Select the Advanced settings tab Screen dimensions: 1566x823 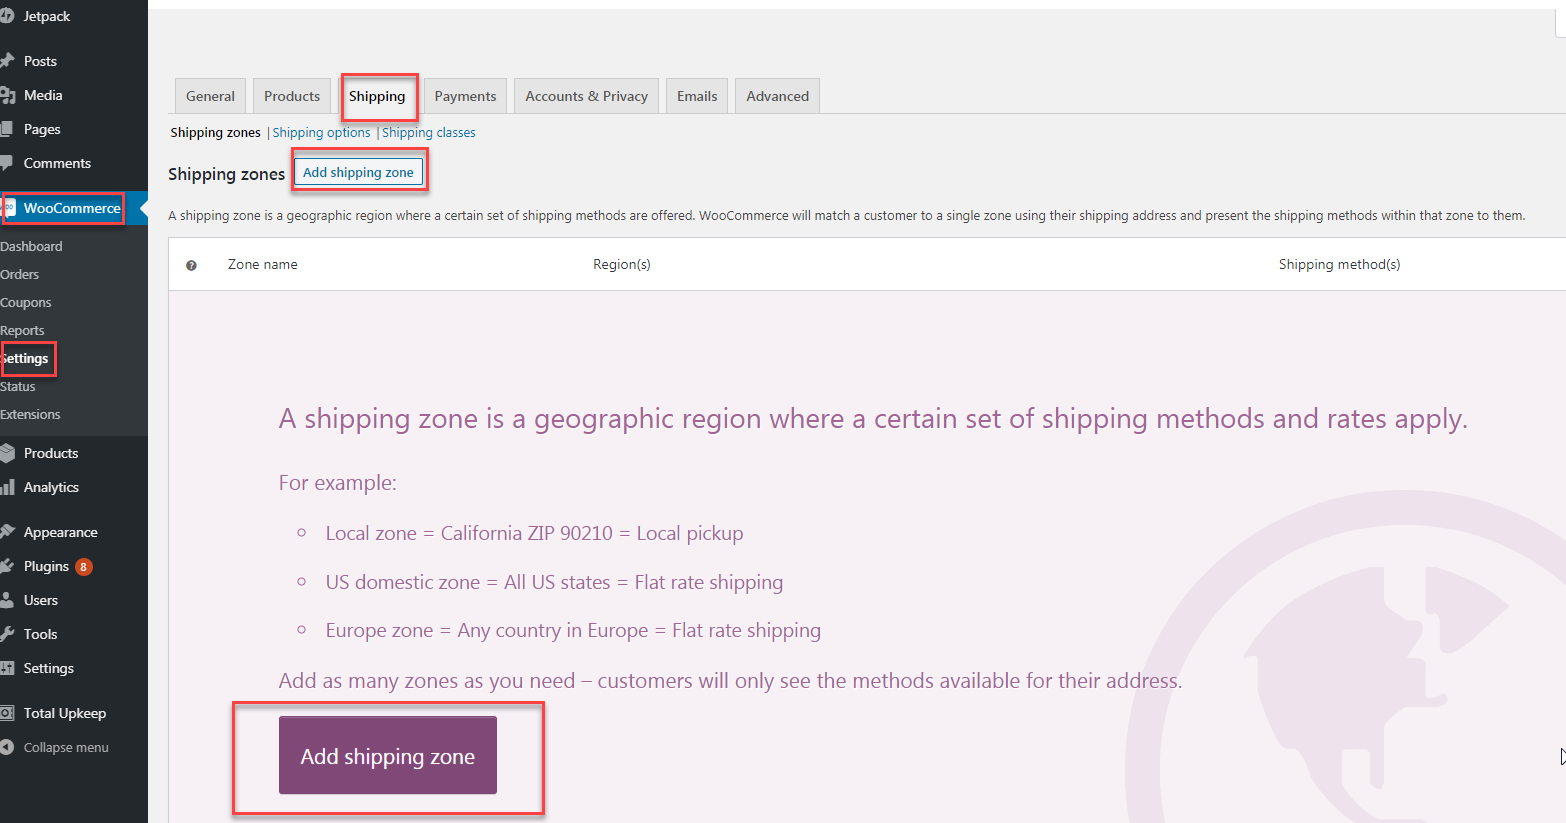coord(777,96)
